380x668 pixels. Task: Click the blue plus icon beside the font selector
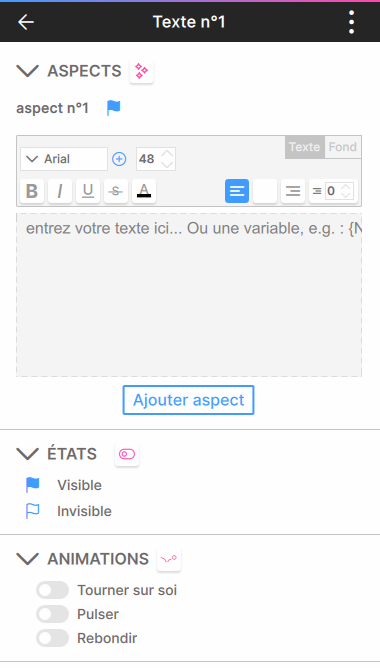(x=119, y=159)
